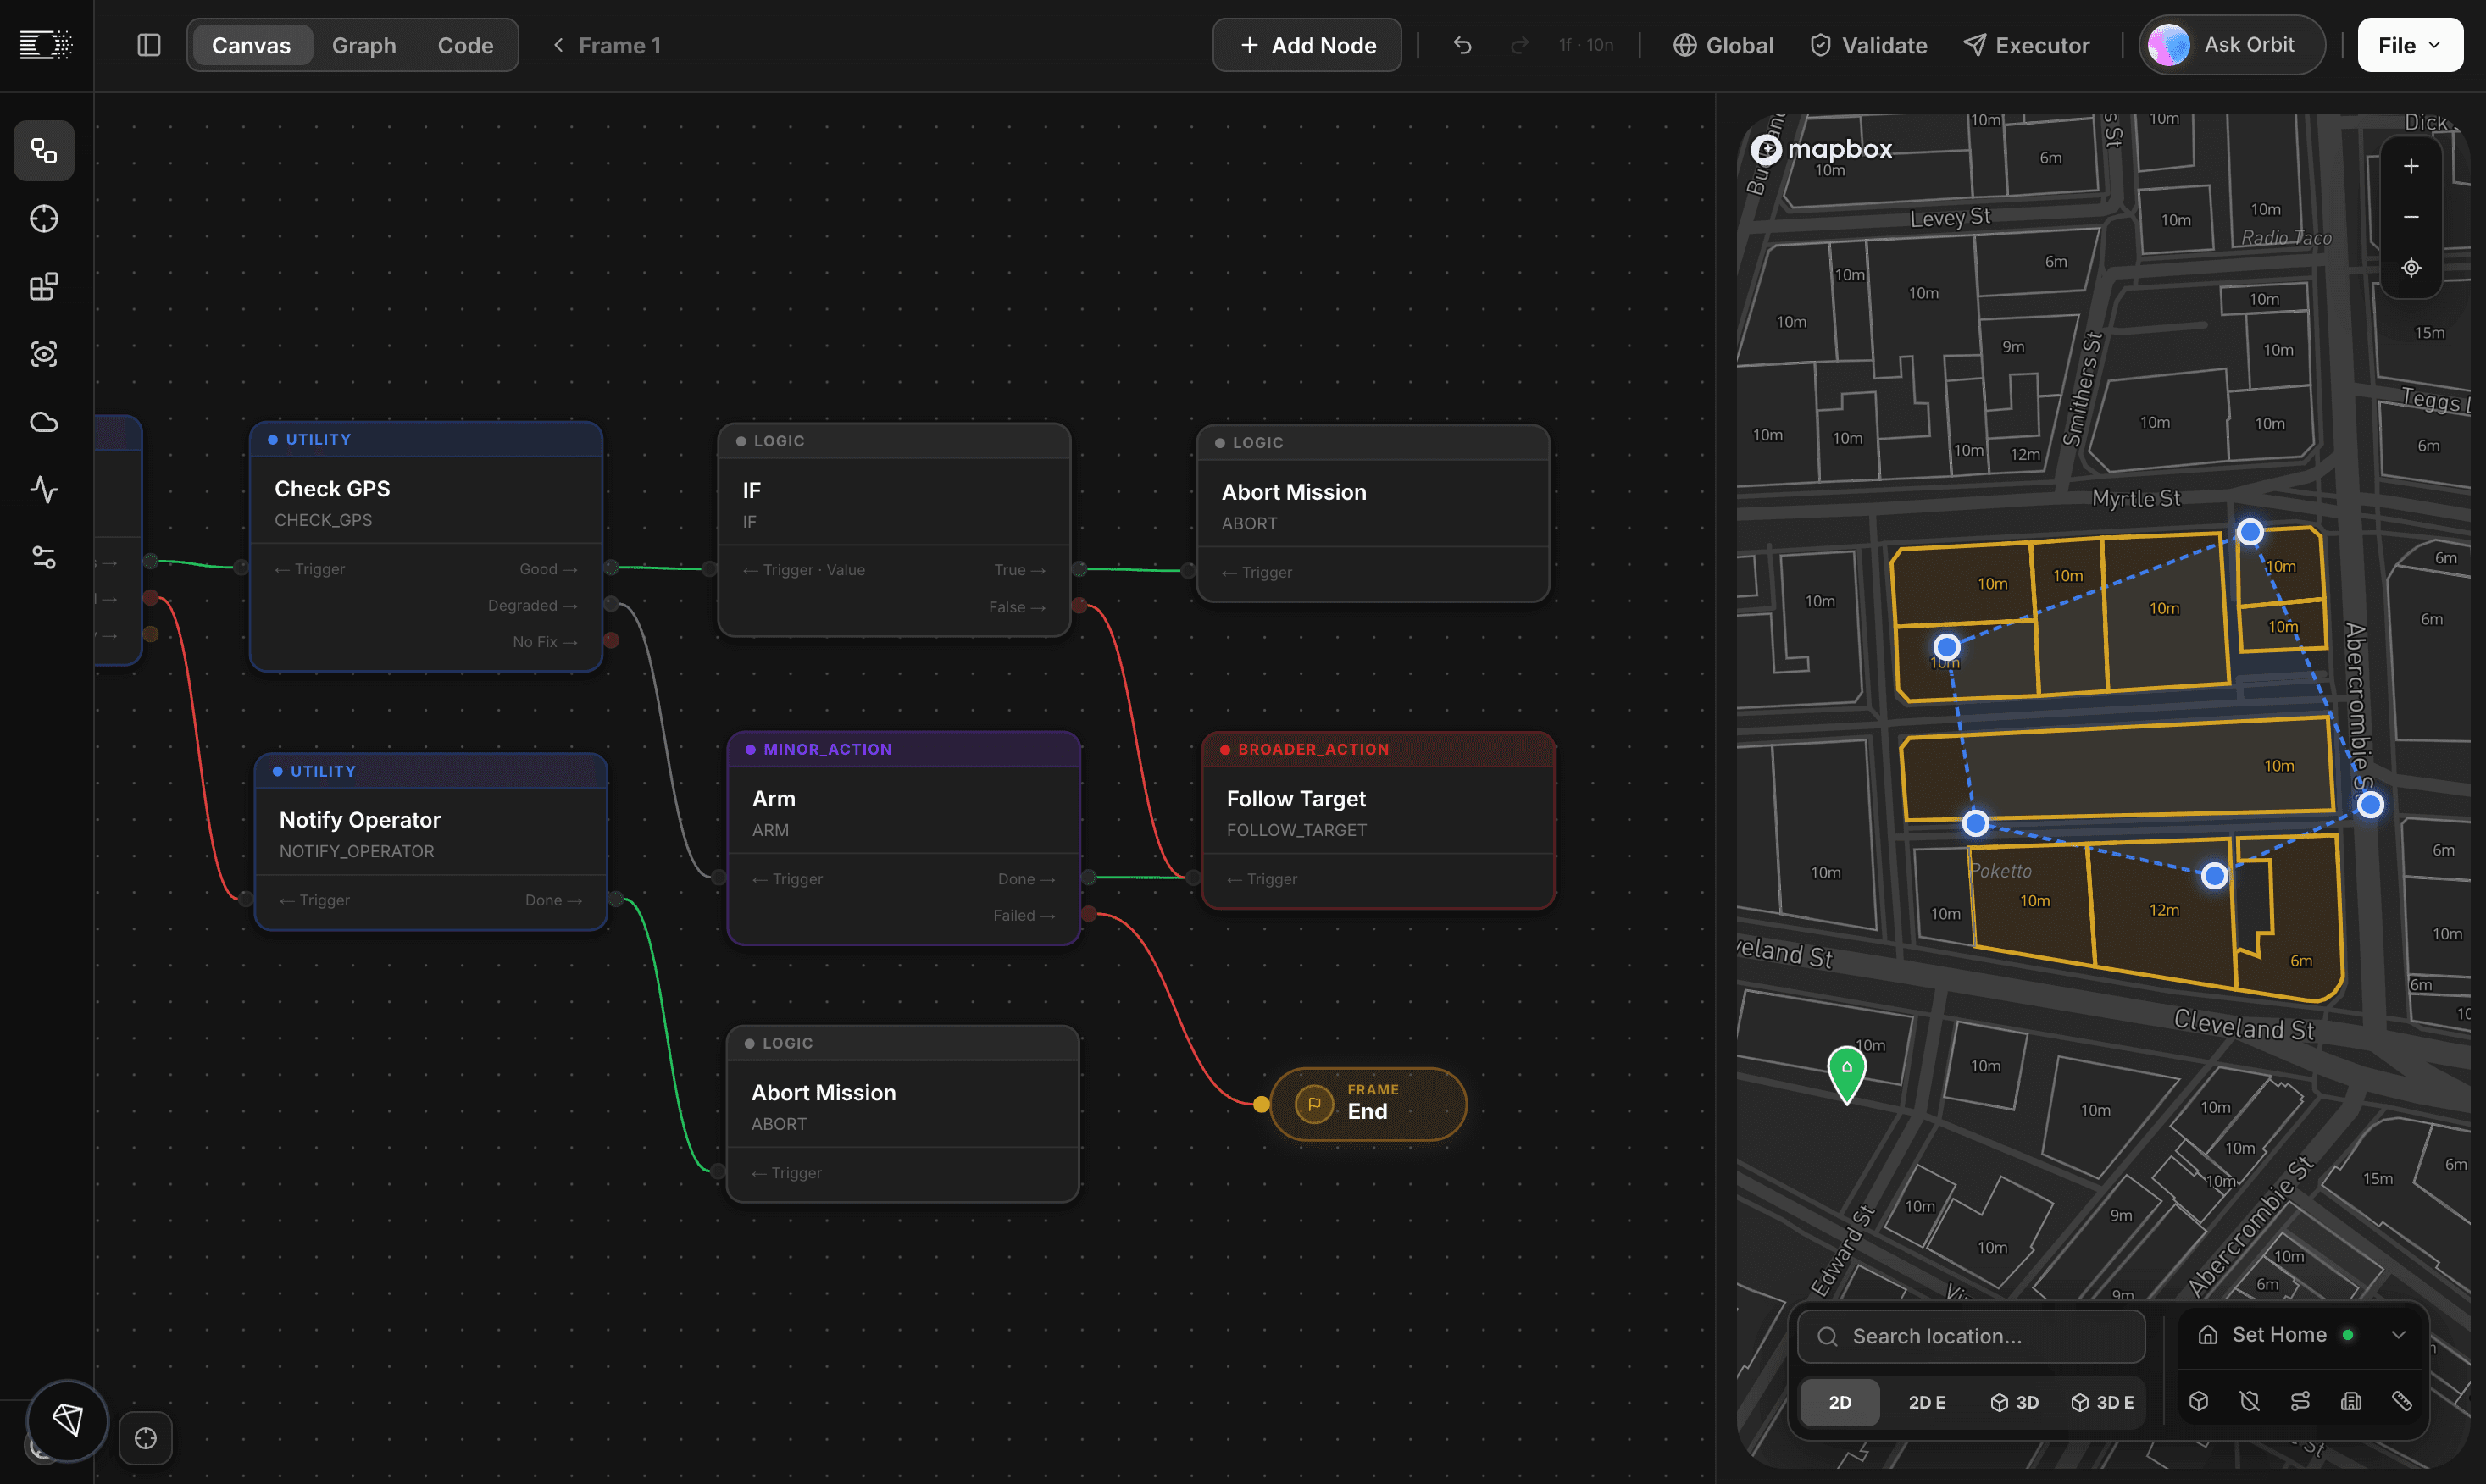The height and width of the screenshot is (1484, 2486).
Task: Click the Ask Orbit avatar orb
Action: (x=2169, y=45)
